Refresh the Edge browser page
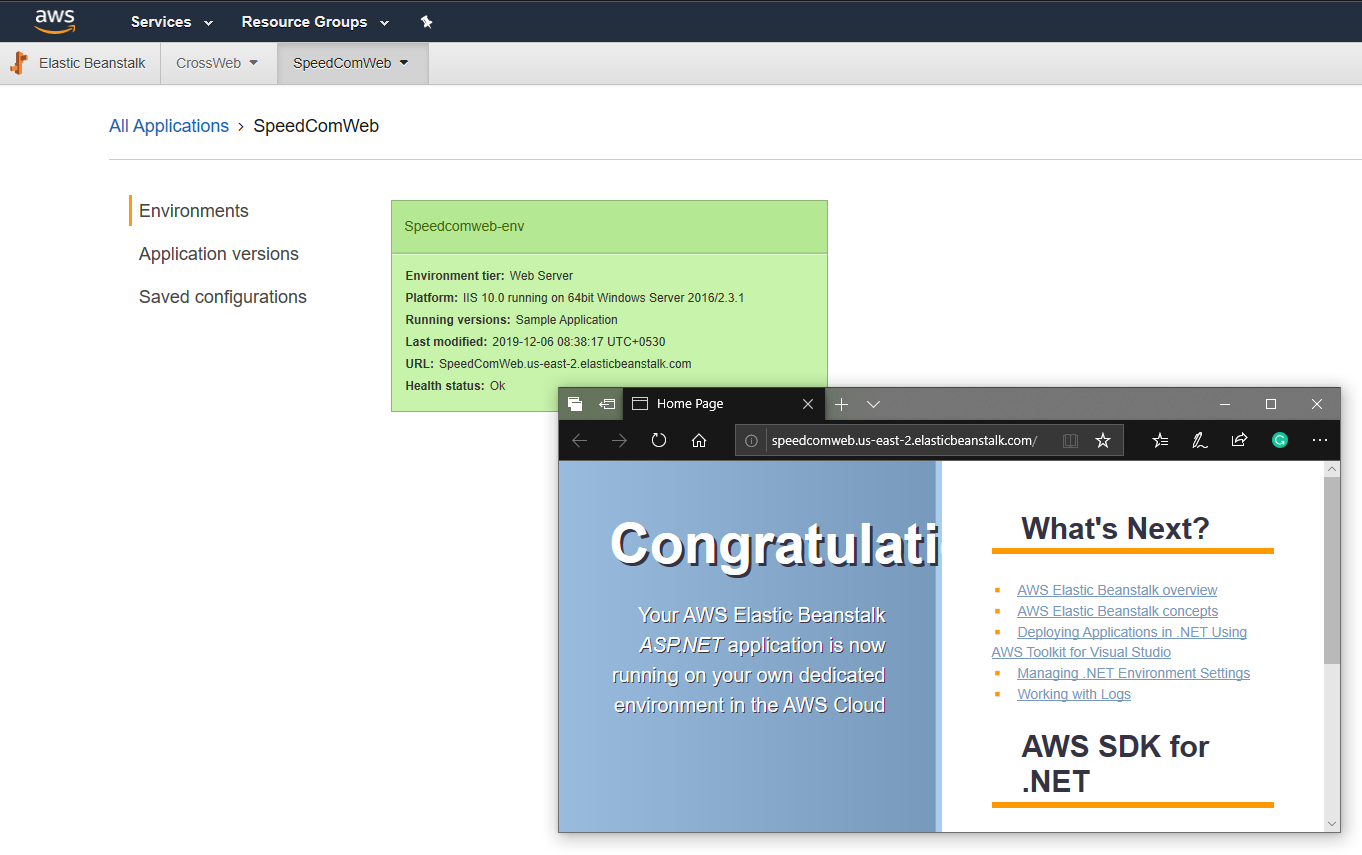 coord(659,440)
